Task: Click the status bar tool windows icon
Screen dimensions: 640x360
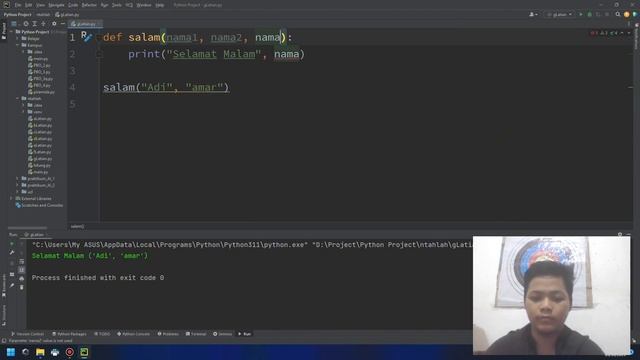Action: 4,340
